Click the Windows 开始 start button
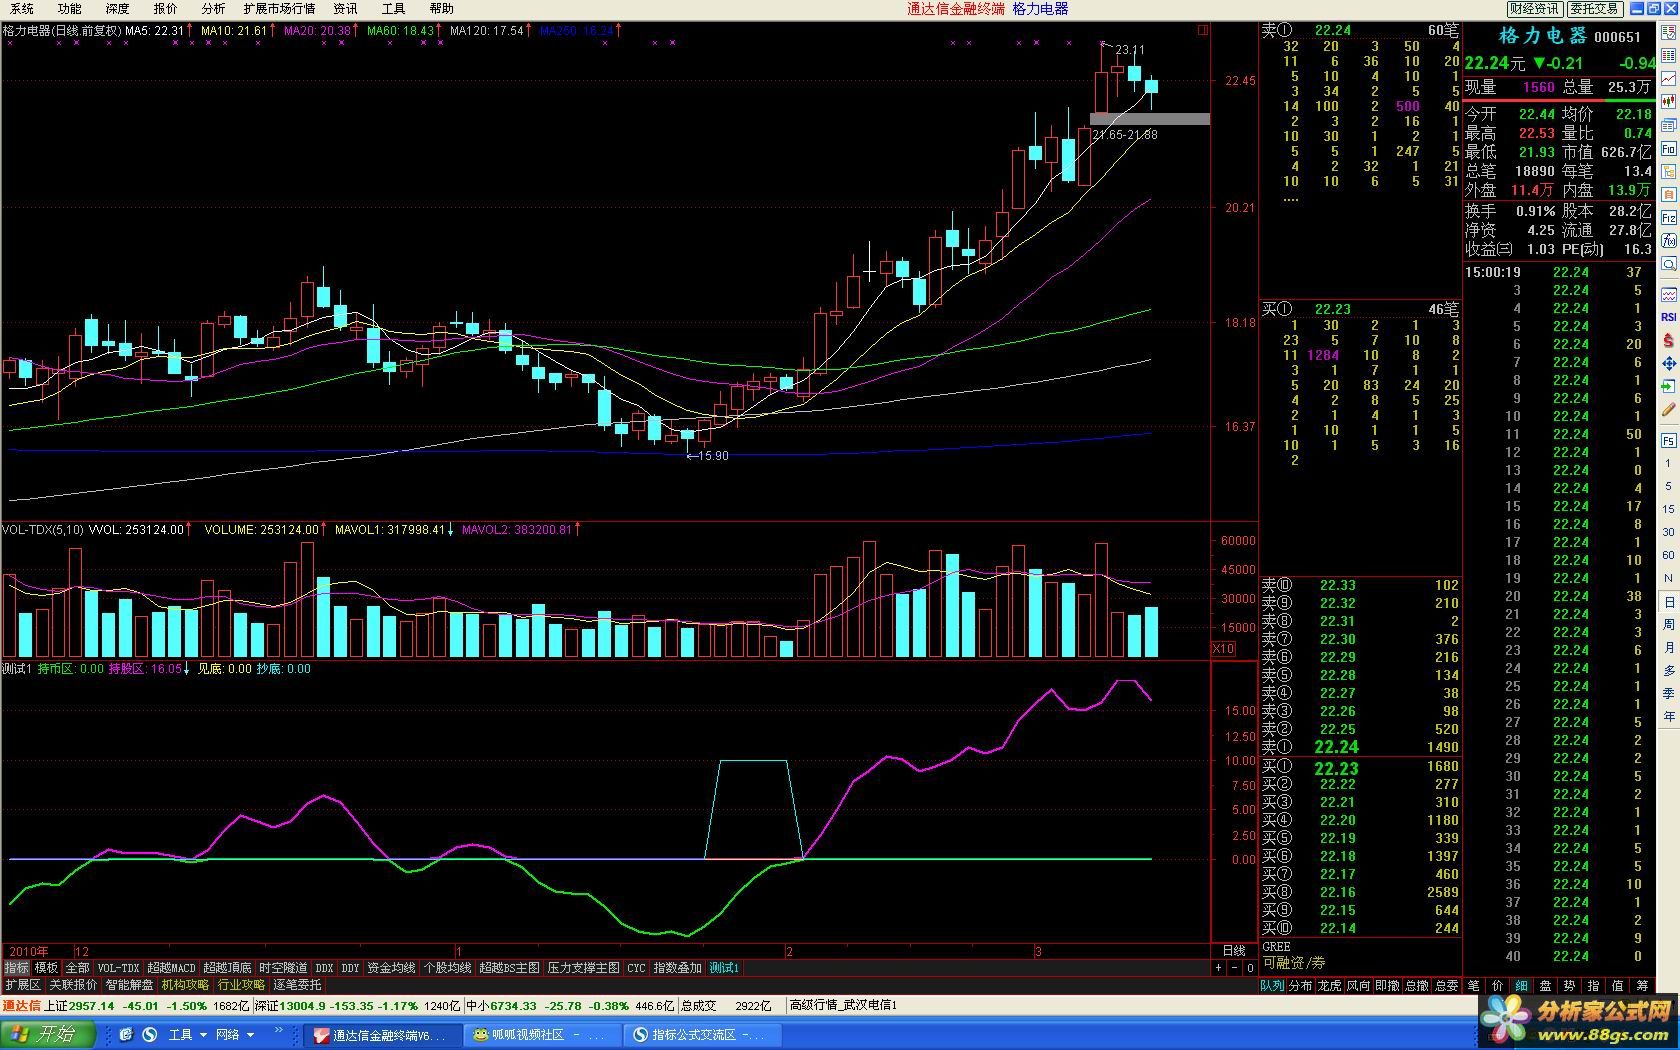 click(47, 1034)
